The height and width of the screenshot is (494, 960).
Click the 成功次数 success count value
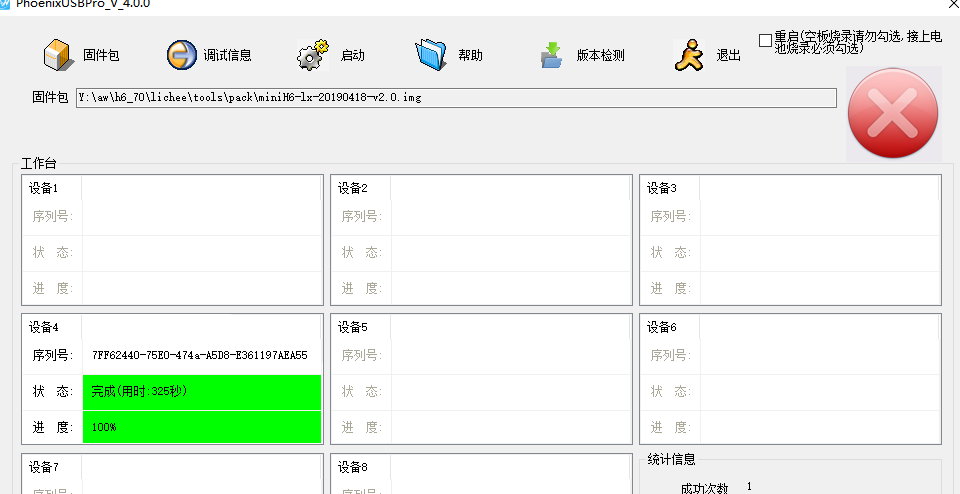(749, 487)
